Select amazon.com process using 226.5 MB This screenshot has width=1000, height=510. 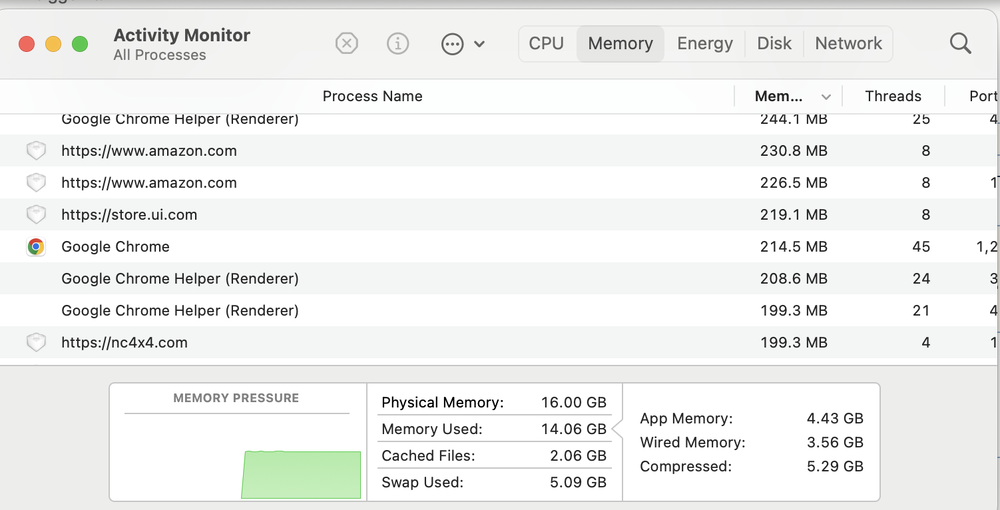point(149,183)
